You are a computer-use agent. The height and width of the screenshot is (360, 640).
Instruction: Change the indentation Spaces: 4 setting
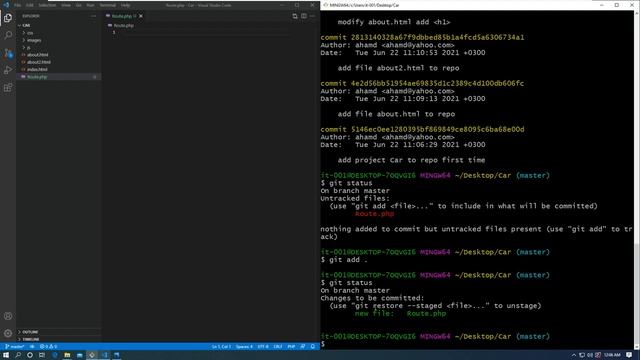click(x=244, y=347)
